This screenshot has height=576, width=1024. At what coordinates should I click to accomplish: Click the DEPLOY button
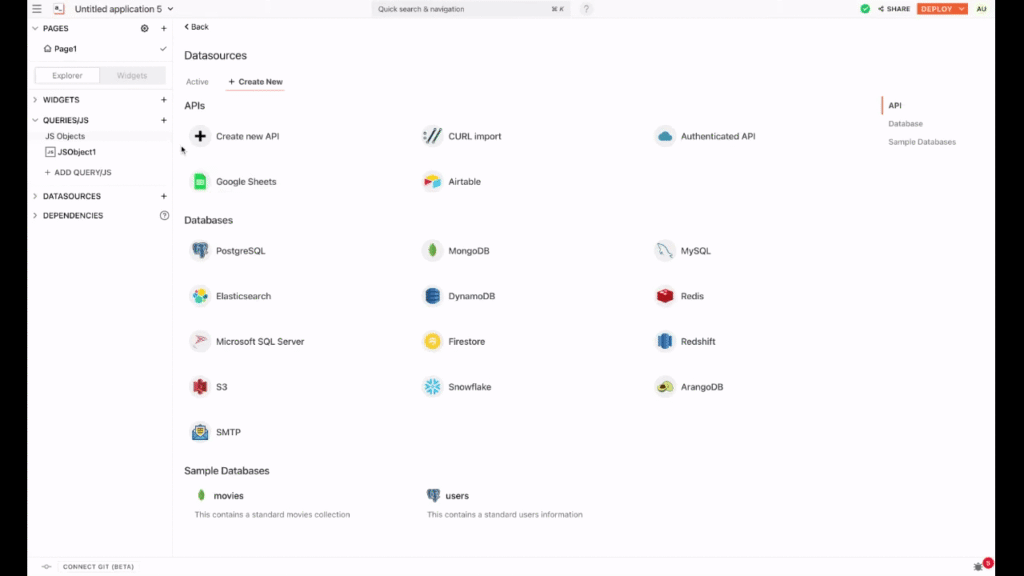(936, 9)
